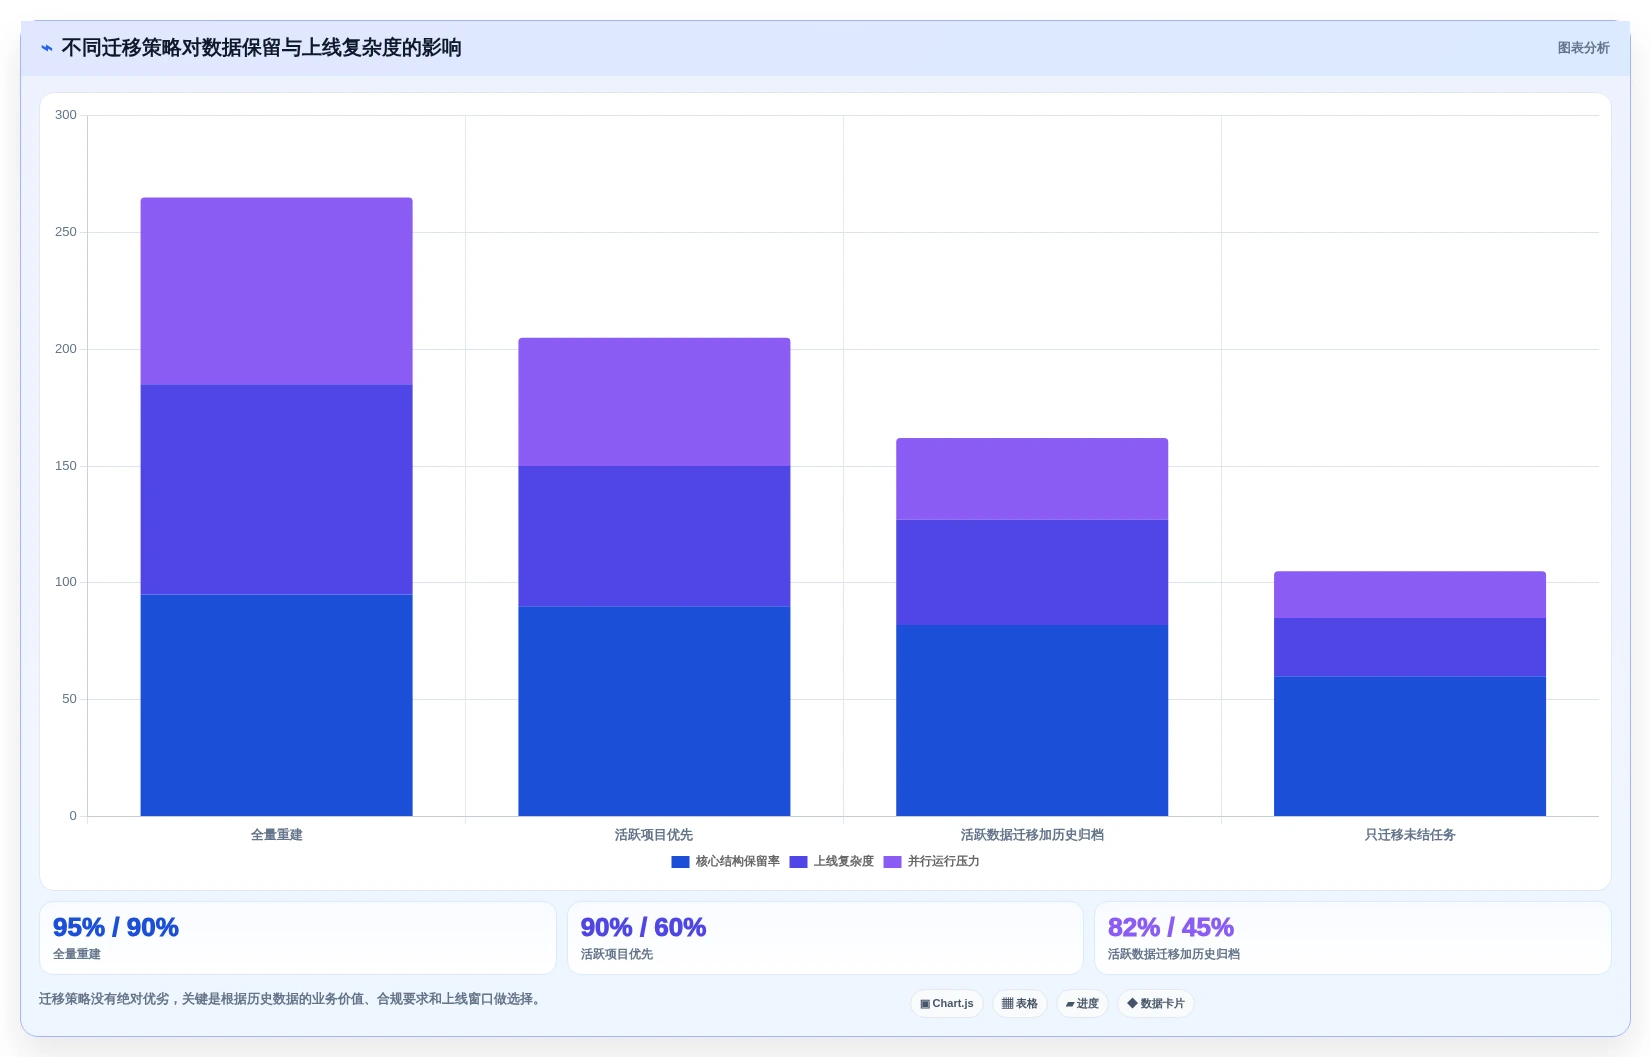The height and width of the screenshot is (1057, 1651).
Task: Click the y-axis value 250
Action: coord(66,232)
